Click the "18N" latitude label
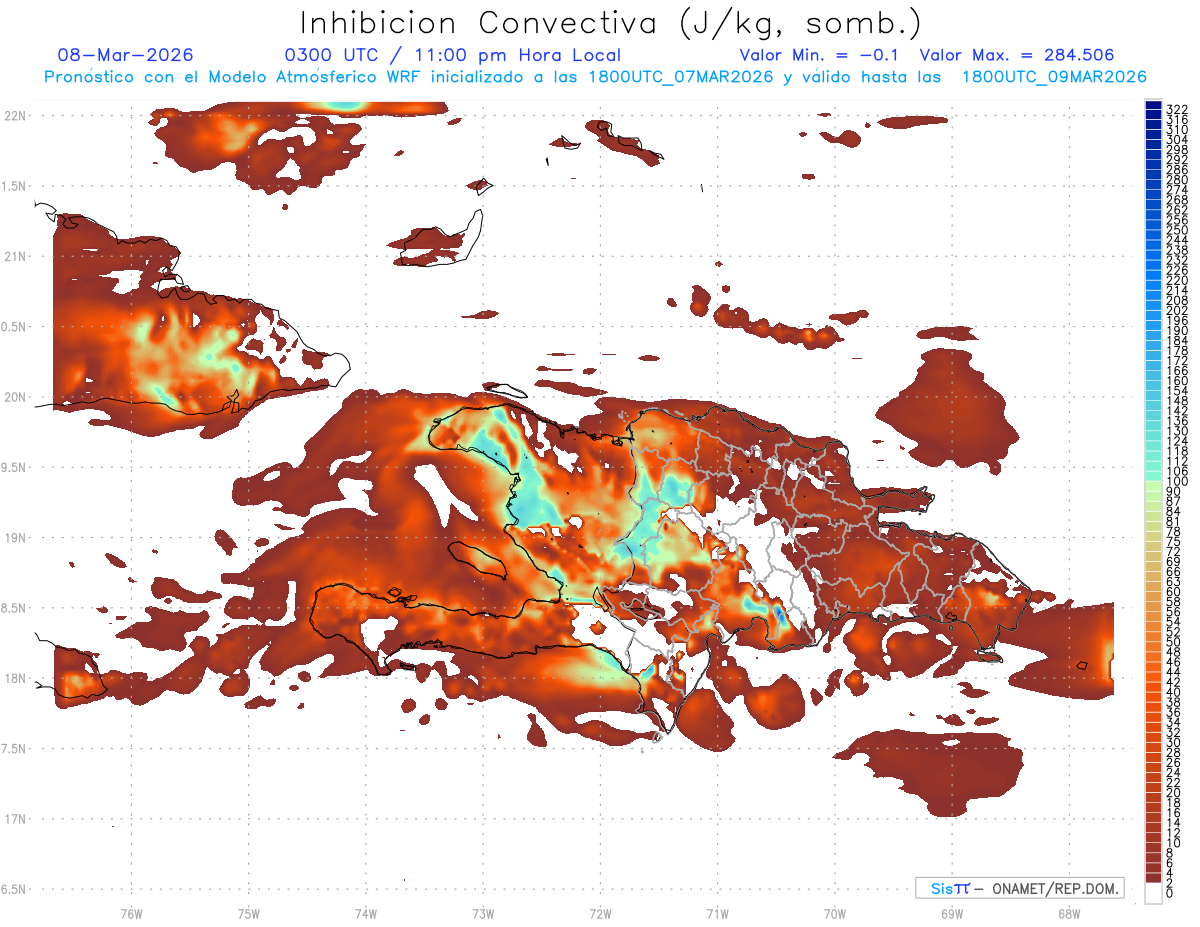This screenshot has height=927, width=1200. 15,678
